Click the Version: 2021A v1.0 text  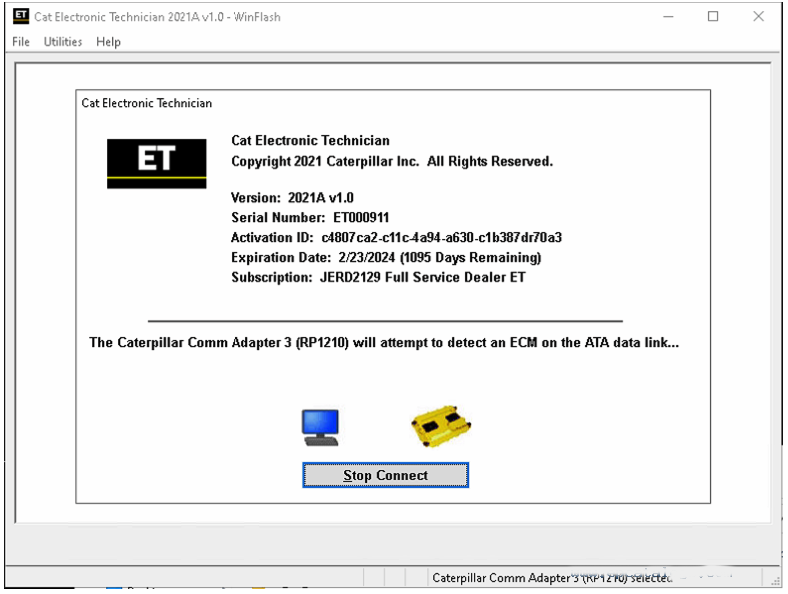pyautogui.click(x=292, y=197)
